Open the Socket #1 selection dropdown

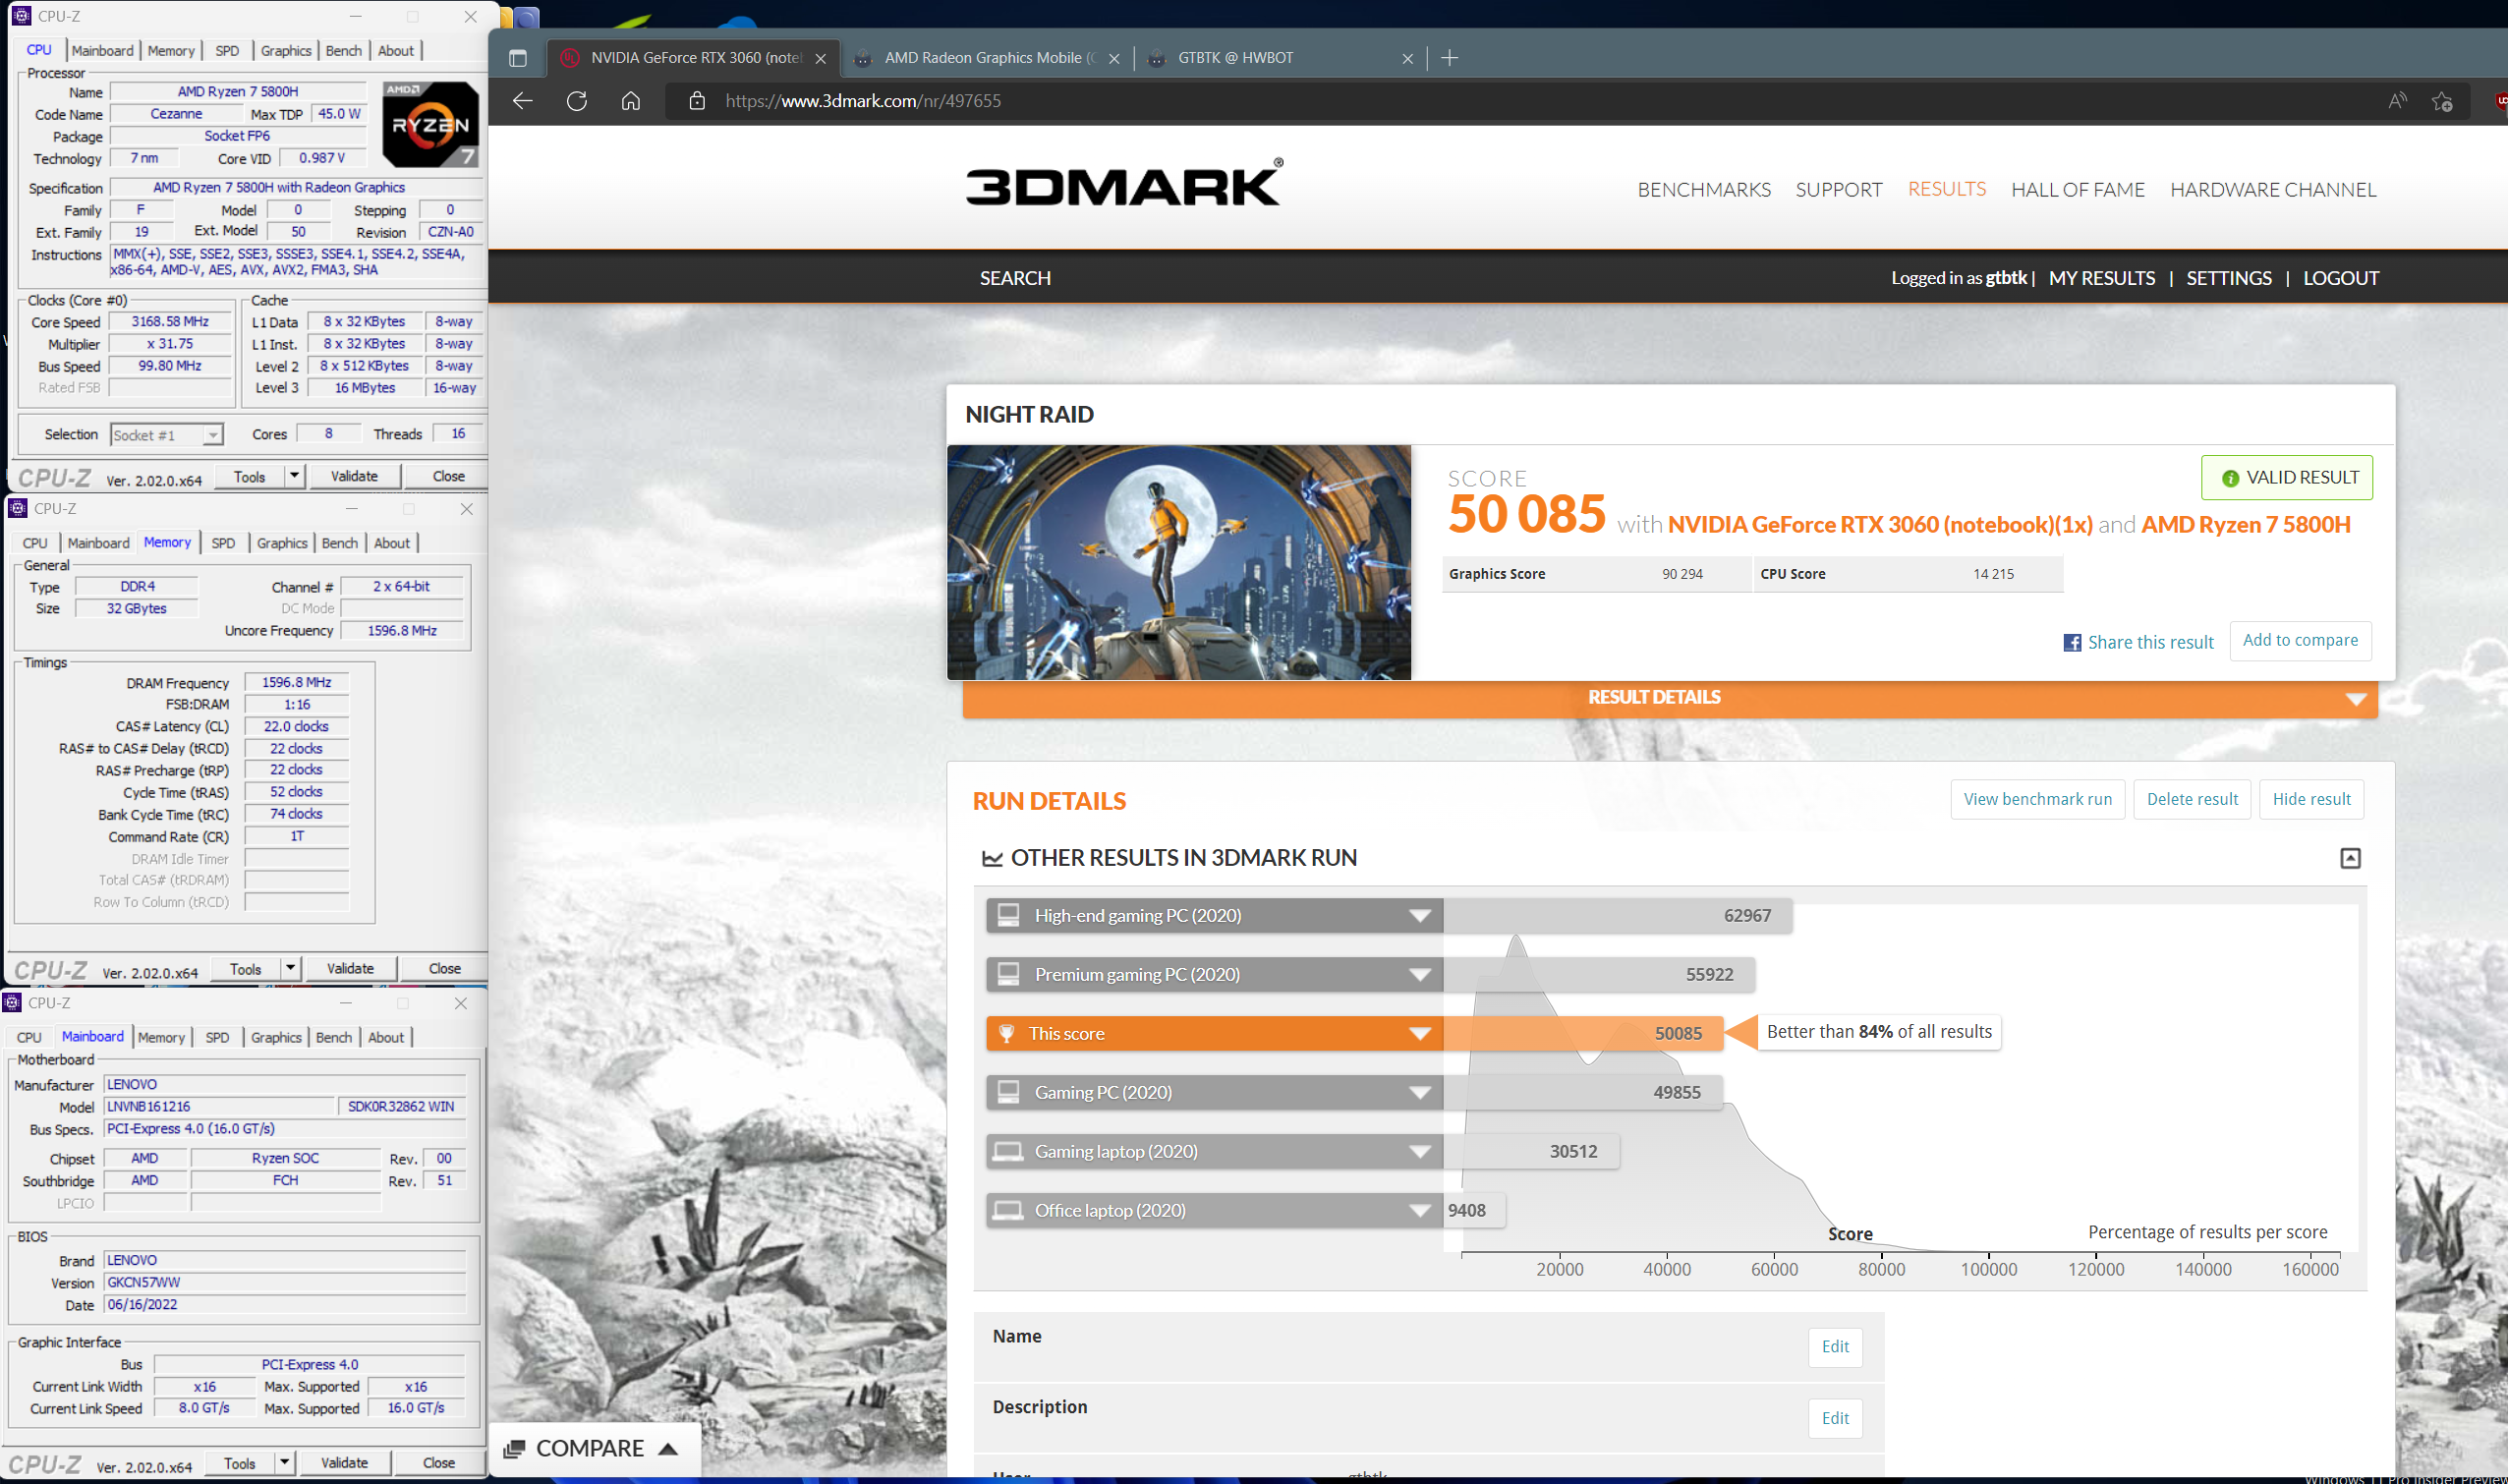(212, 435)
